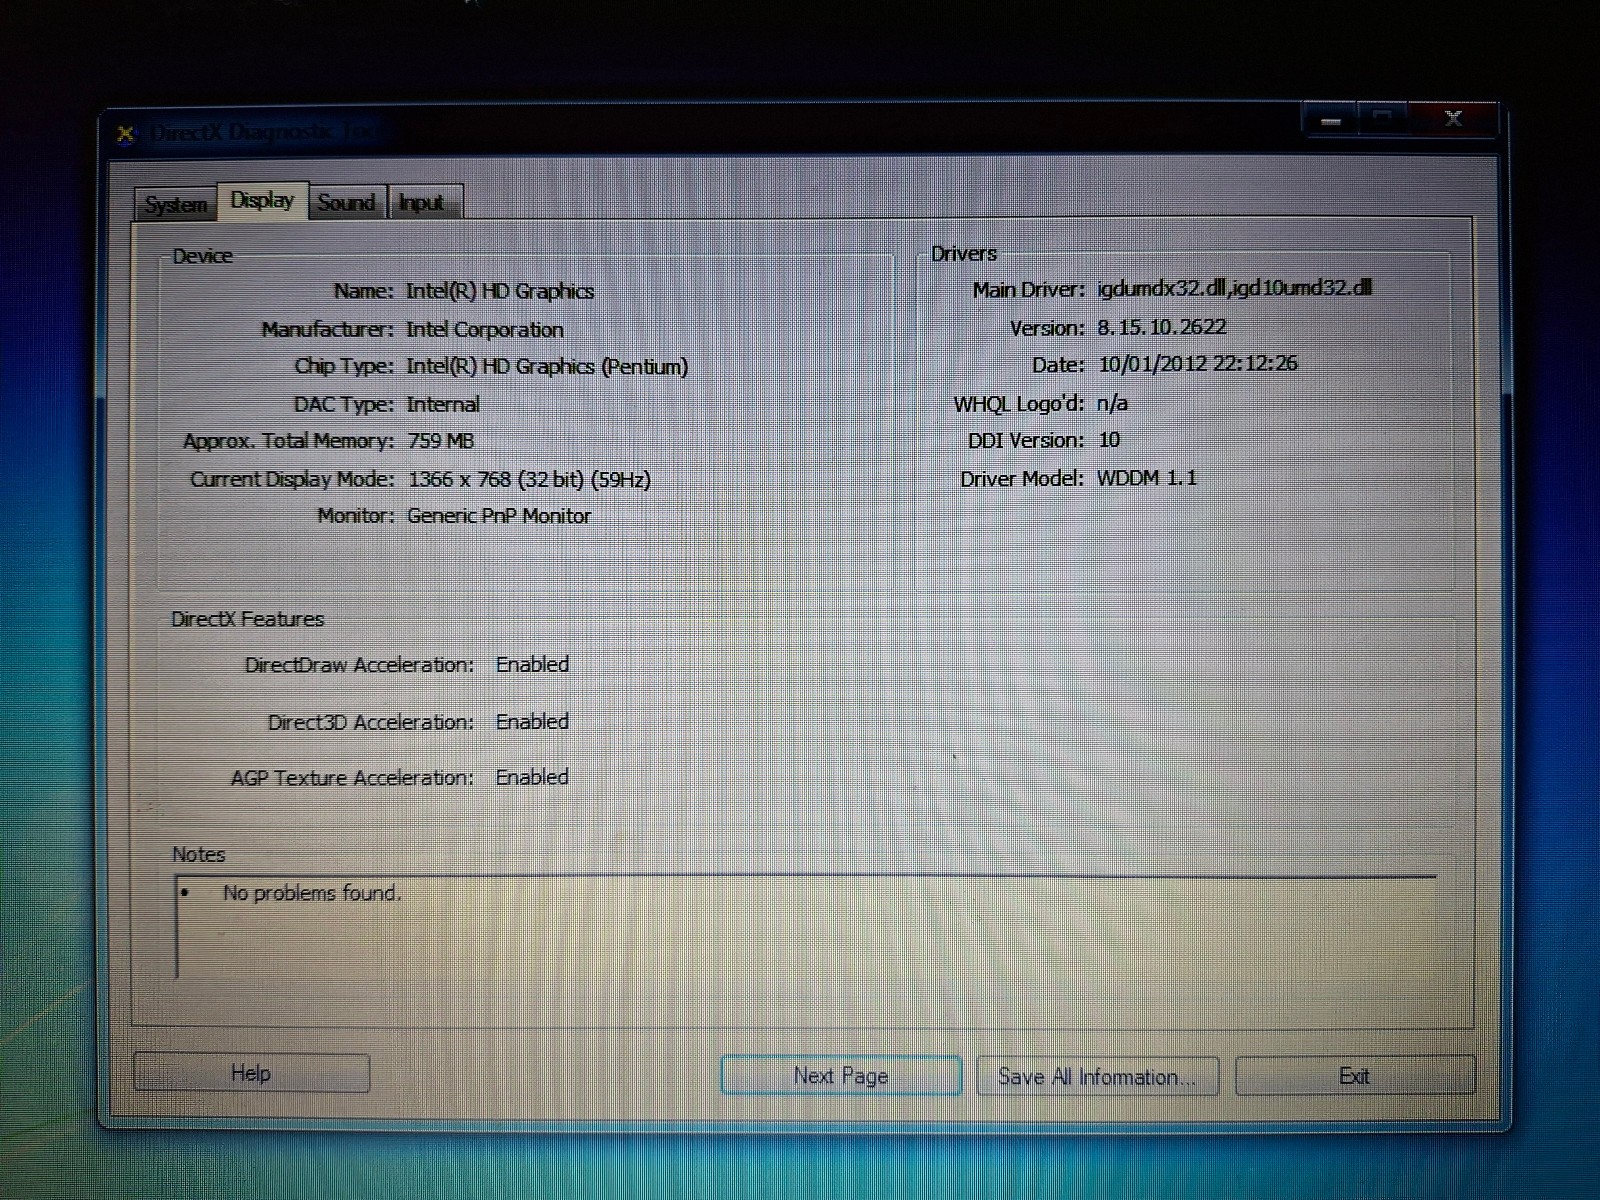The width and height of the screenshot is (1600, 1200).
Task: Close the window with X button
Action: tap(1453, 118)
